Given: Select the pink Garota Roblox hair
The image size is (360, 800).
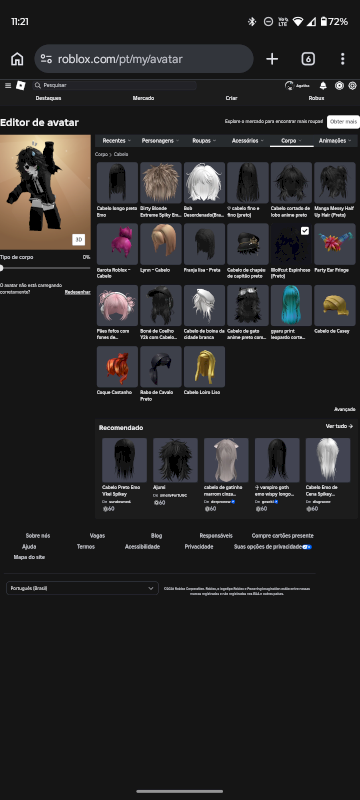Looking at the screenshot, I should pos(117,244).
